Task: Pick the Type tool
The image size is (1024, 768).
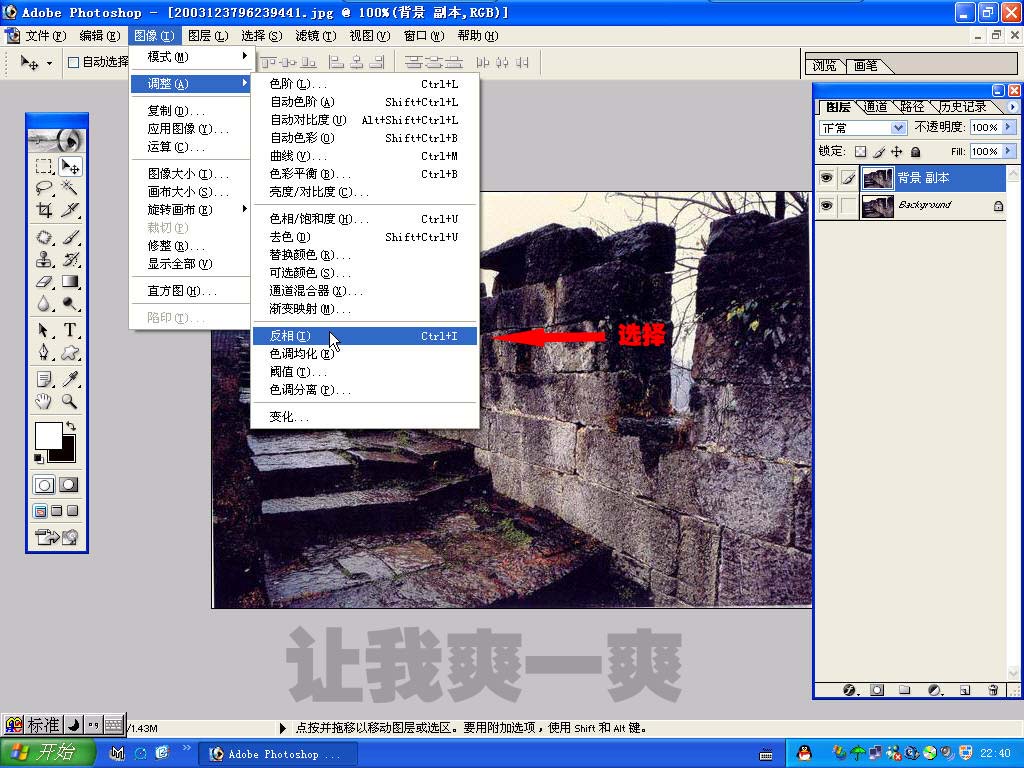Action: pyautogui.click(x=70, y=330)
